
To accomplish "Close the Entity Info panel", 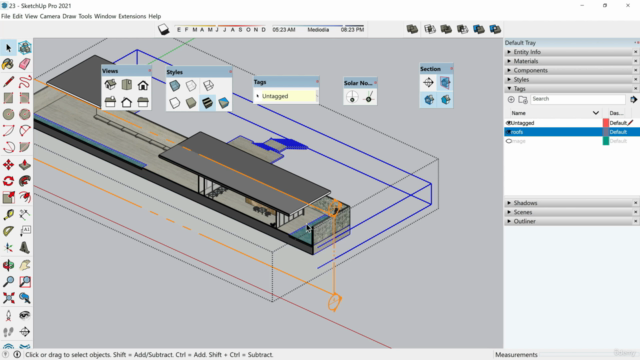I will pyautogui.click(x=636, y=52).
